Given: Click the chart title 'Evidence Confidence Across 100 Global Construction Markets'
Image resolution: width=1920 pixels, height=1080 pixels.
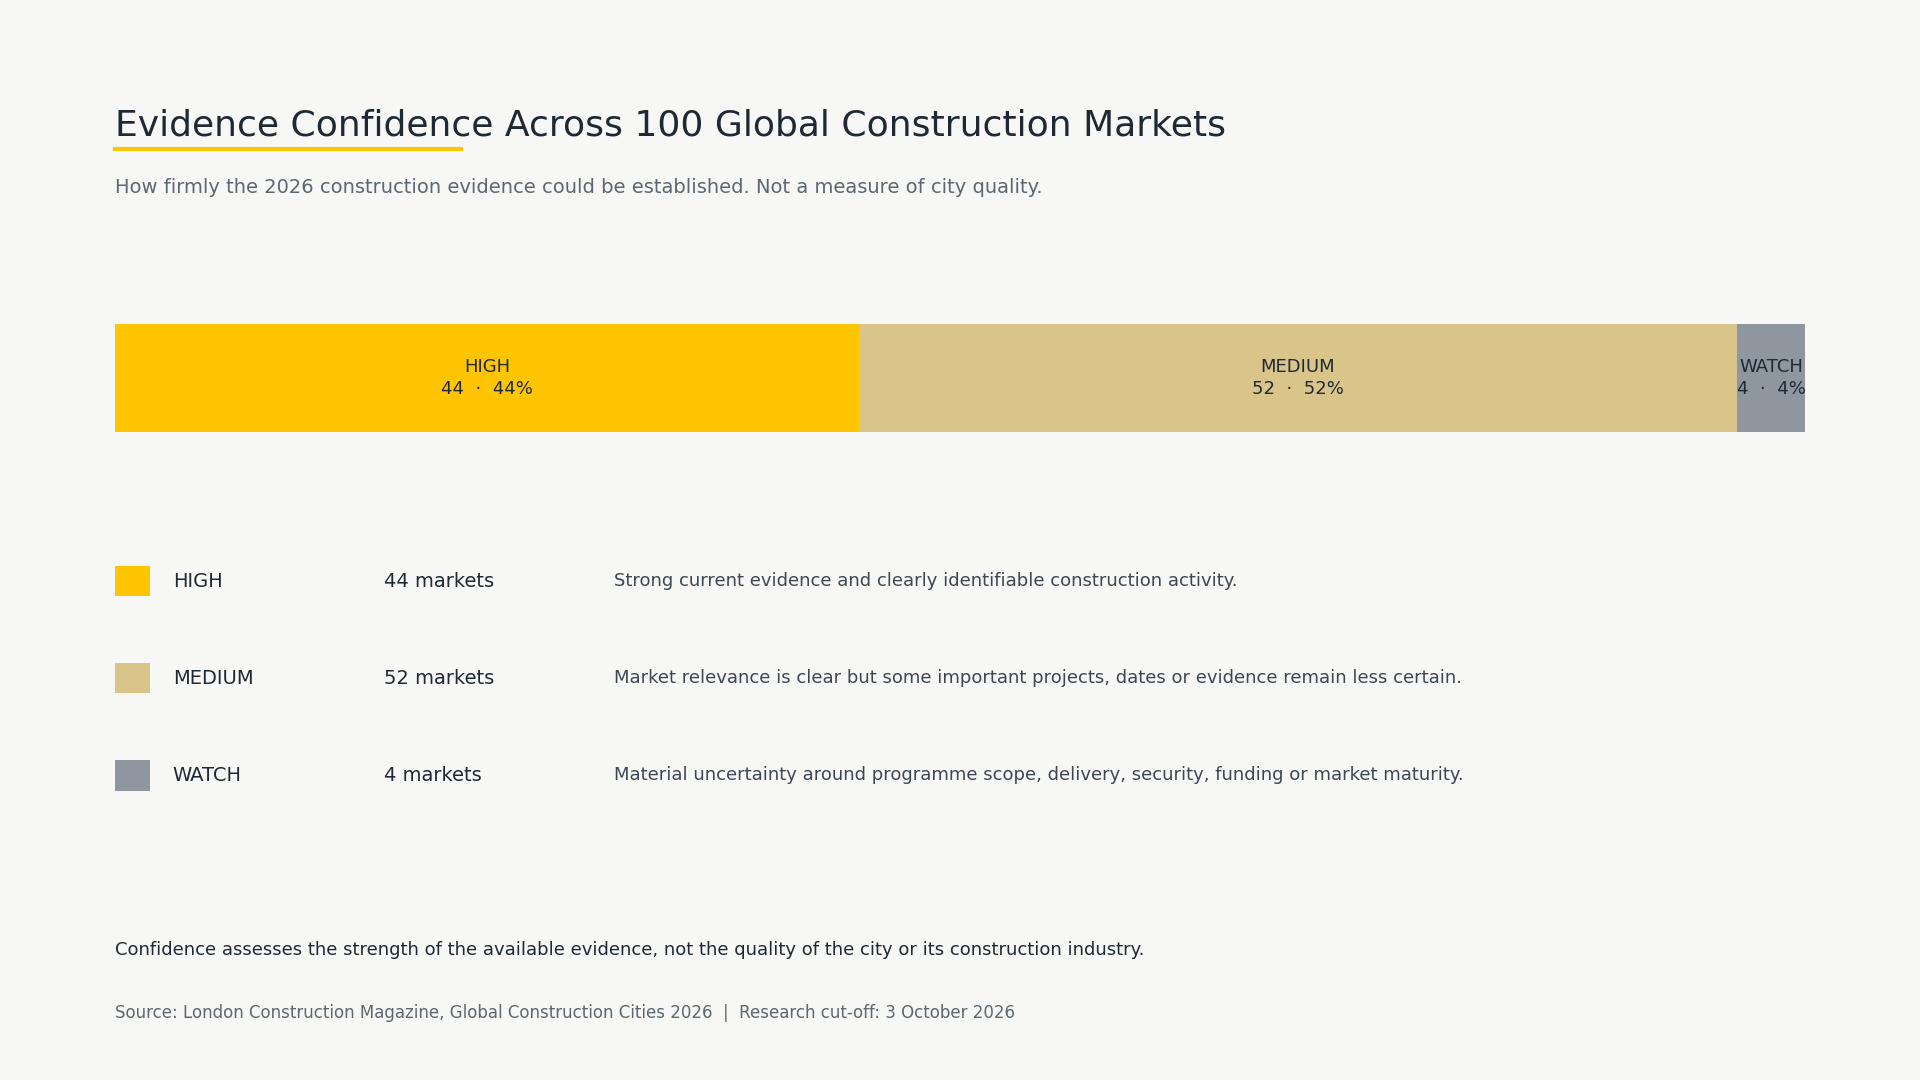Looking at the screenshot, I should [x=670, y=125].
